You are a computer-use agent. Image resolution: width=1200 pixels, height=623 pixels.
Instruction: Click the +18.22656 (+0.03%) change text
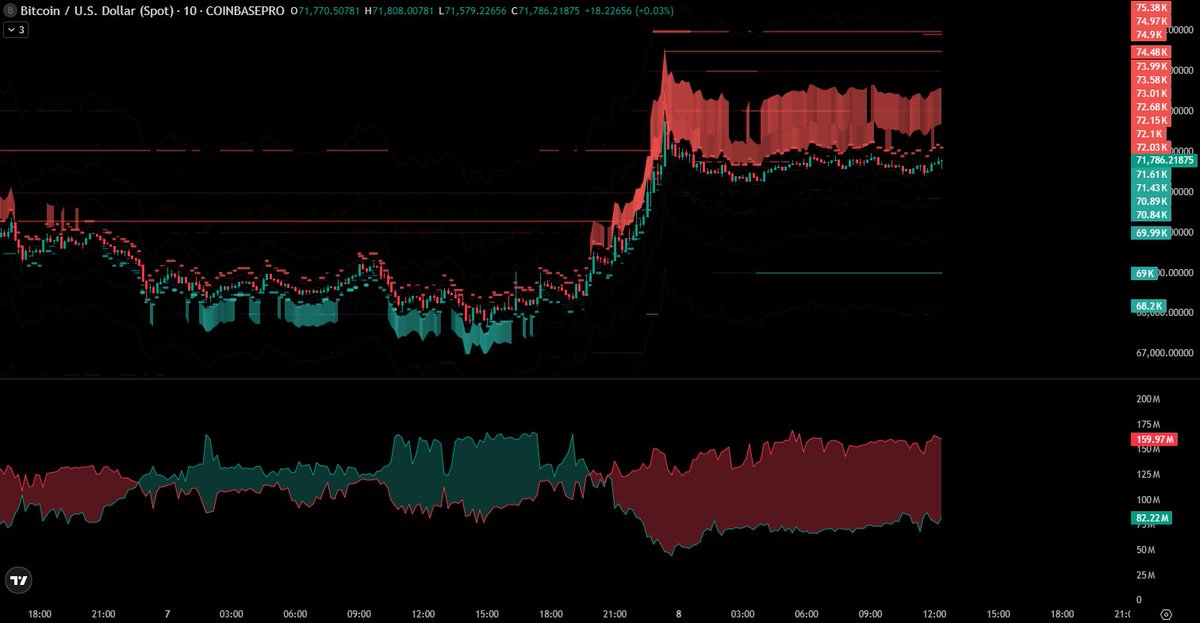point(631,10)
